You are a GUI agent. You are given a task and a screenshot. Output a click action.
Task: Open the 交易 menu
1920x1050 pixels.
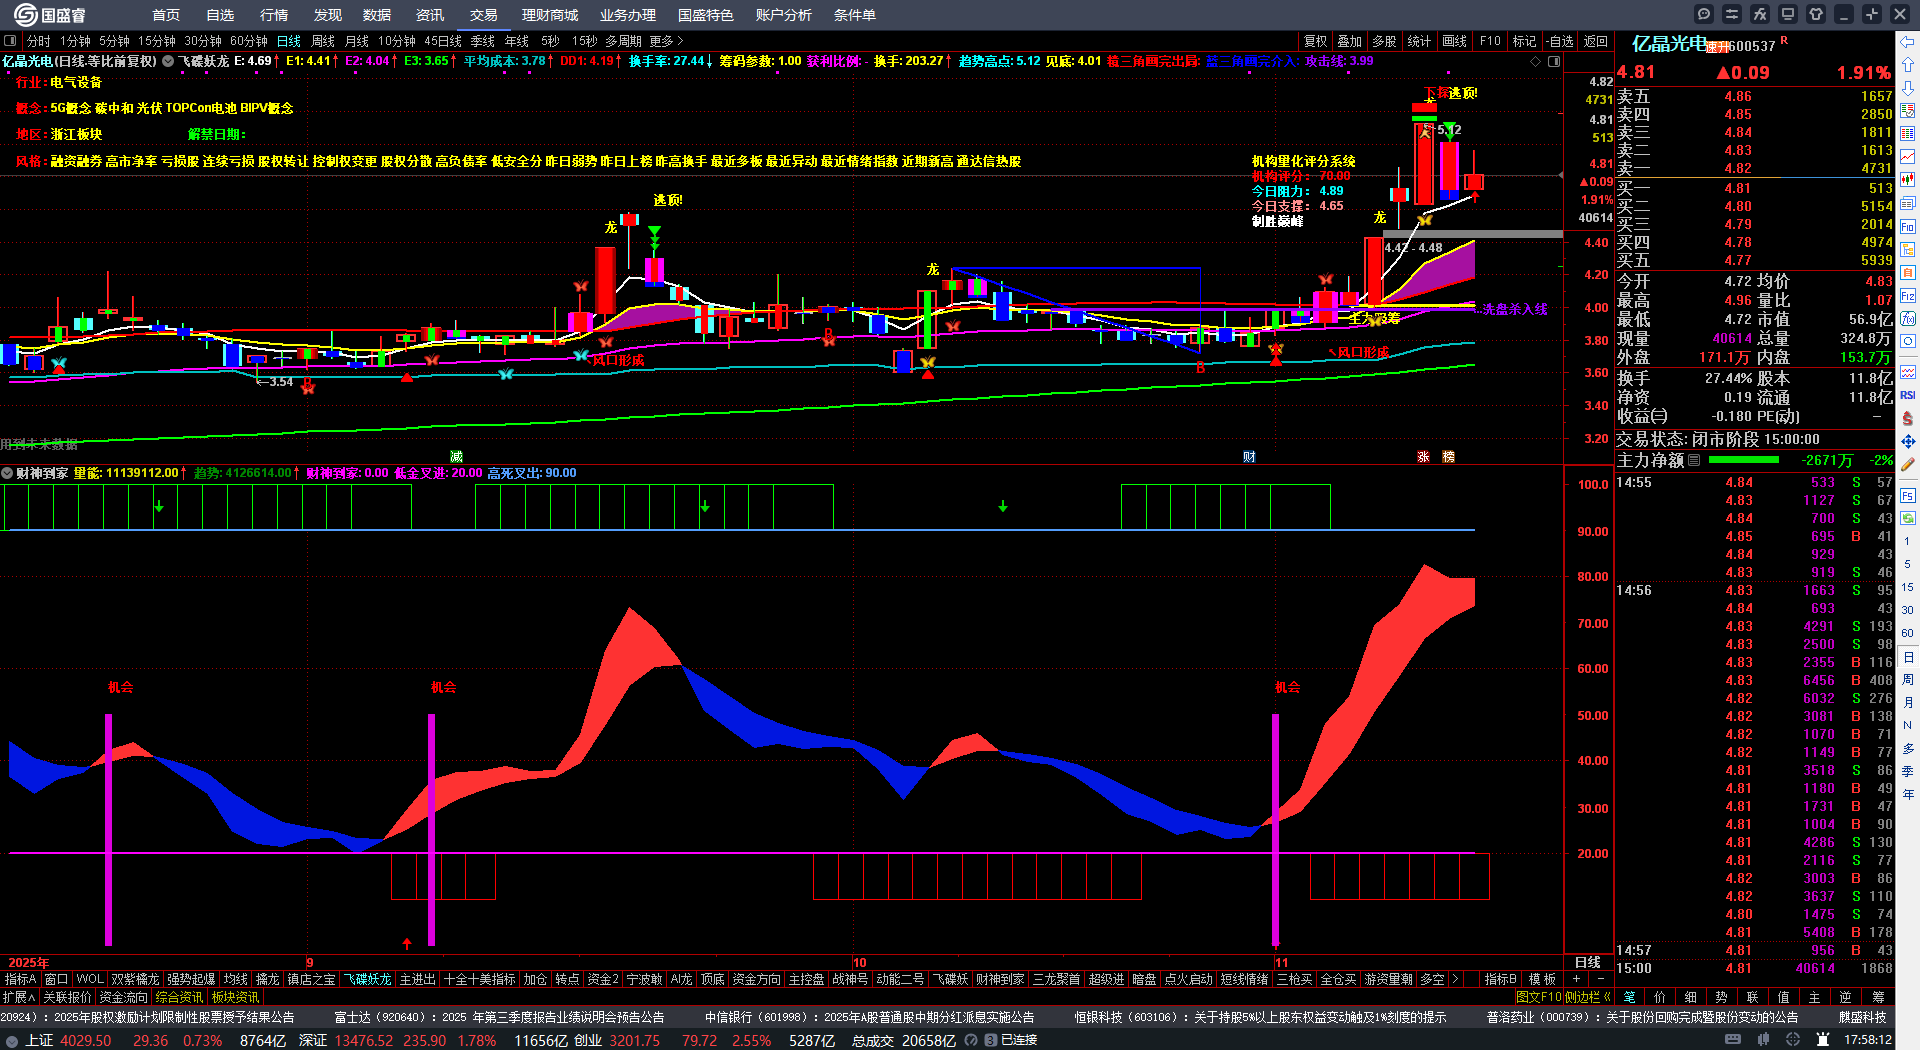[483, 15]
